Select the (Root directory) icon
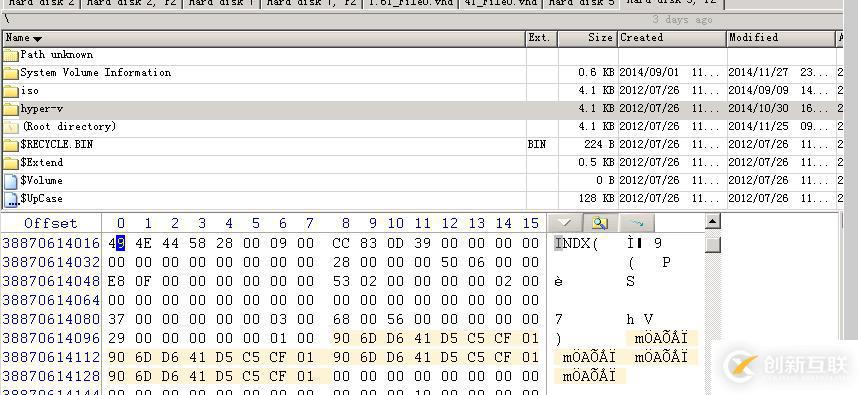 [x=10, y=127]
